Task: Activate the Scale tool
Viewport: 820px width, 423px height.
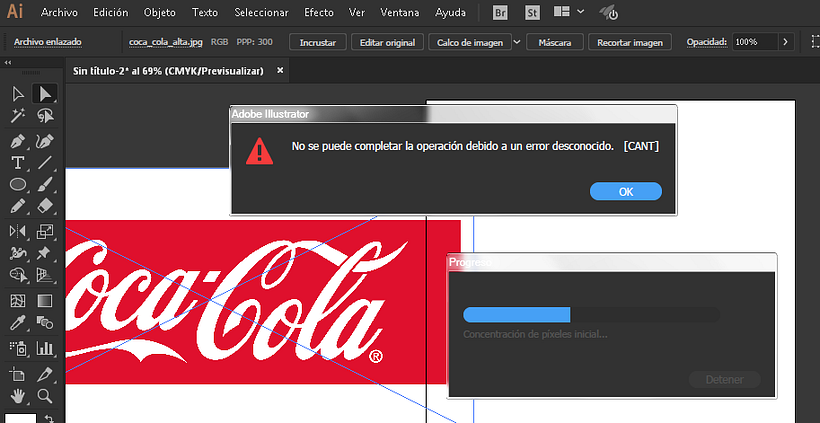Action: pos(45,231)
